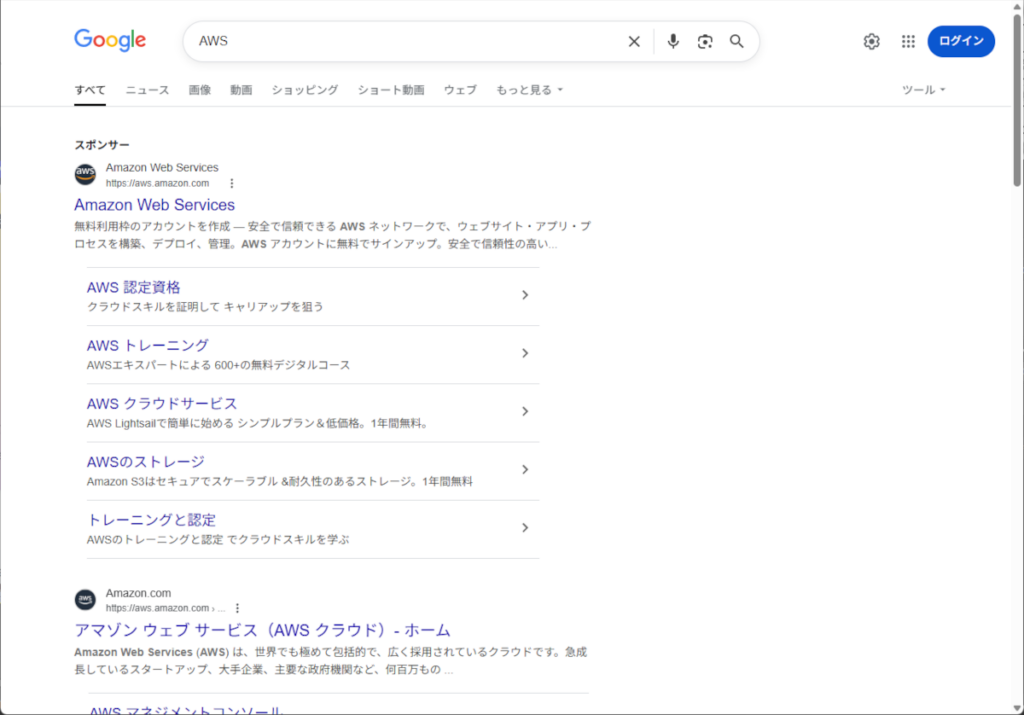Image resolution: width=1024 pixels, height=715 pixels.
Task: Open the ショッピング tab
Action: (x=305, y=90)
